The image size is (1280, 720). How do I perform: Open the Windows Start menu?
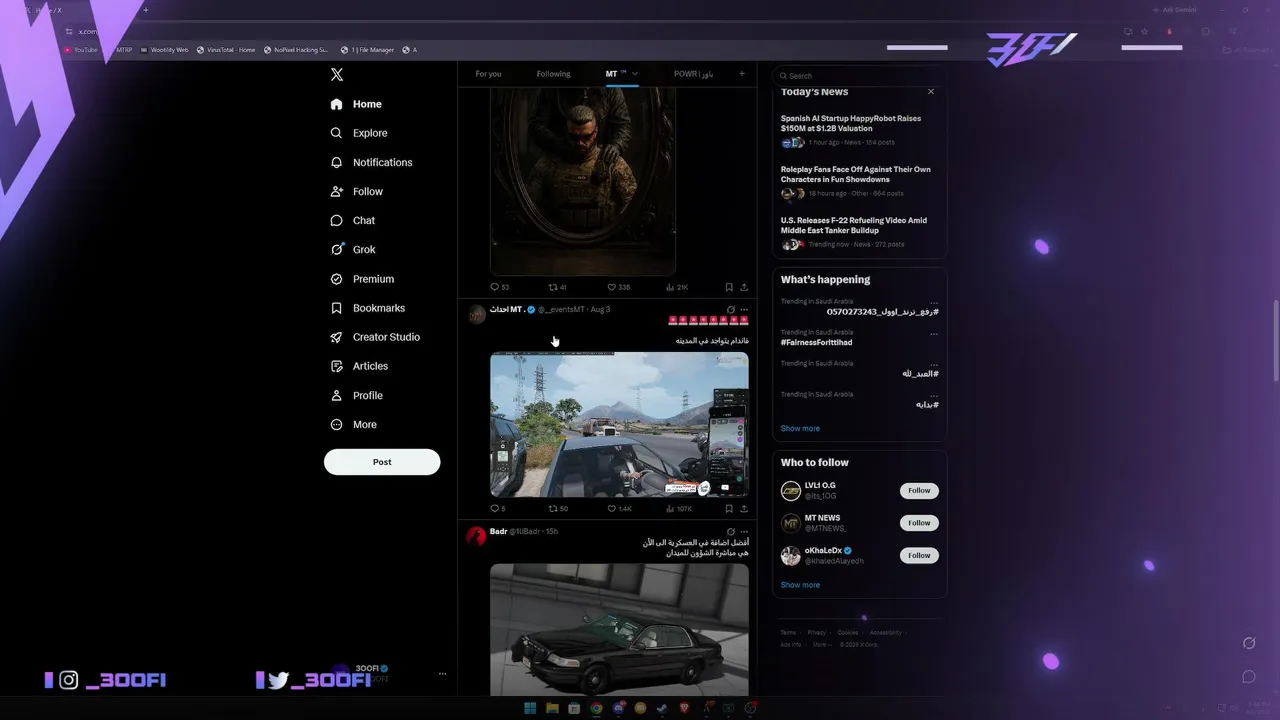[x=530, y=709]
